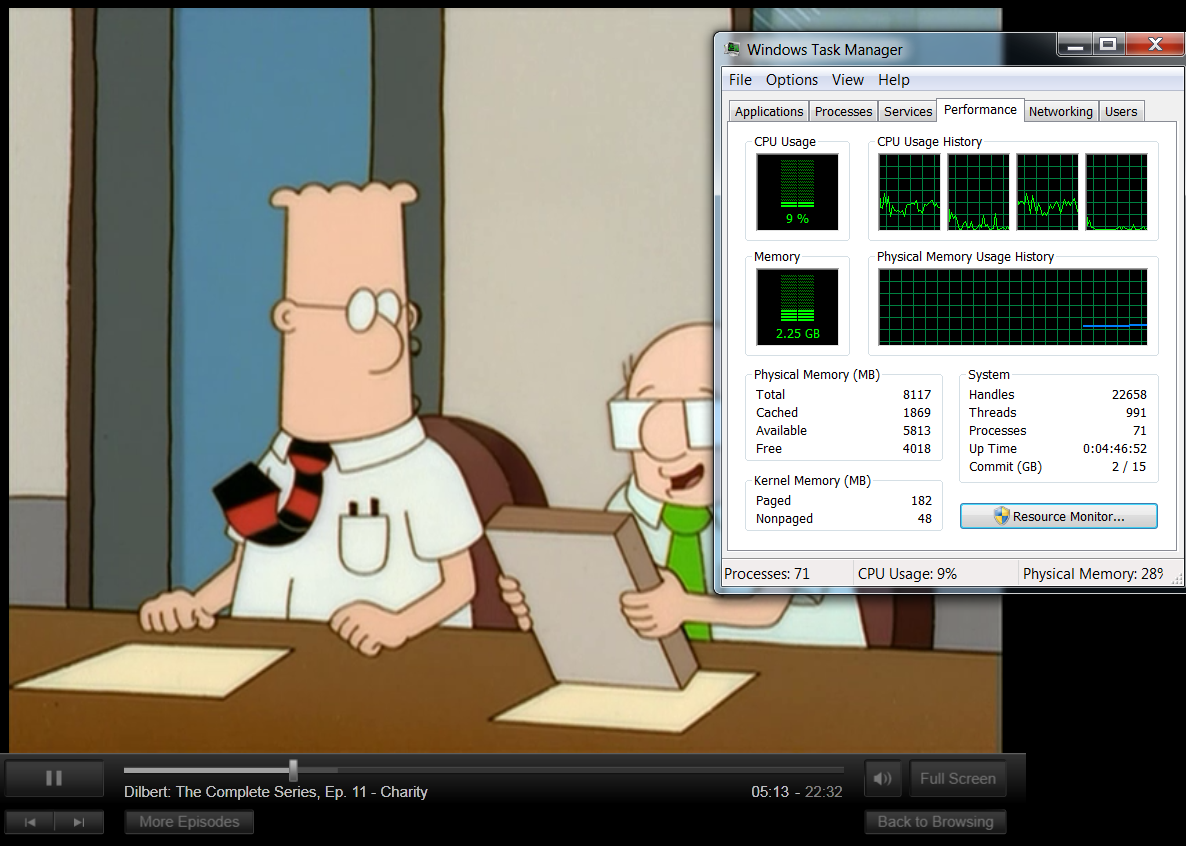The image size is (1186, 846).
Task: Click the Paged kernel memory value 182
Action: click(921, 500)
